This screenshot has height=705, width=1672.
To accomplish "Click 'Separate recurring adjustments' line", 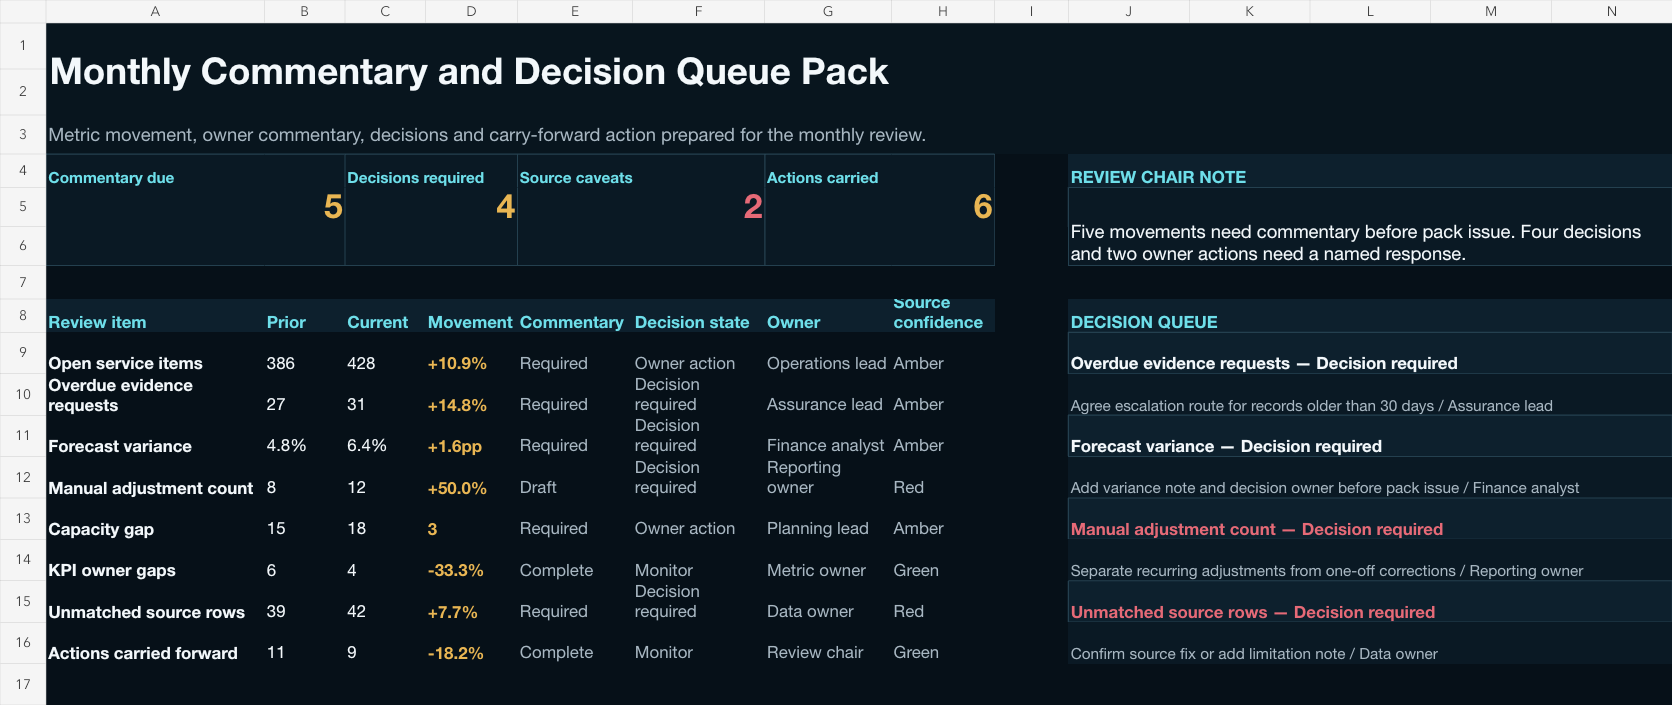I will pos(1327,570).
